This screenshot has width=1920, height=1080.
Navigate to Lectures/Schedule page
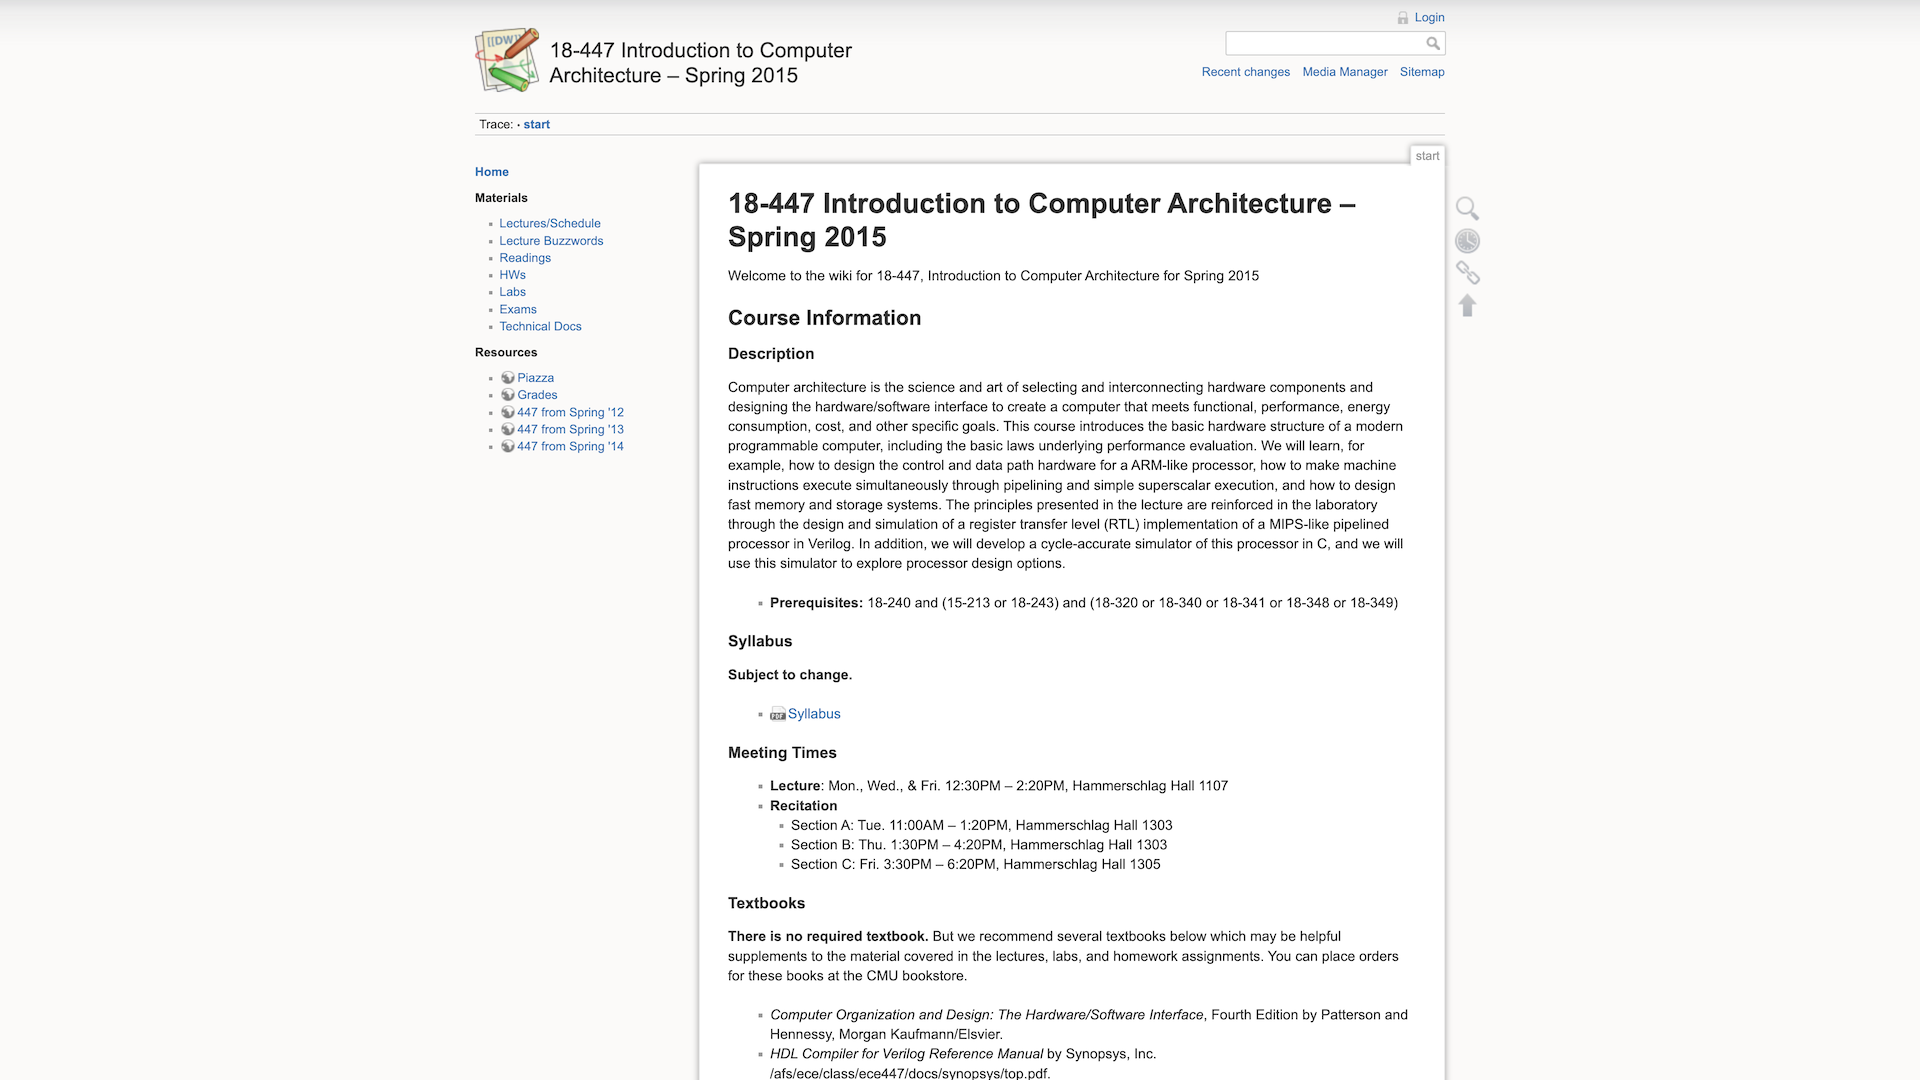coord(549,223)
